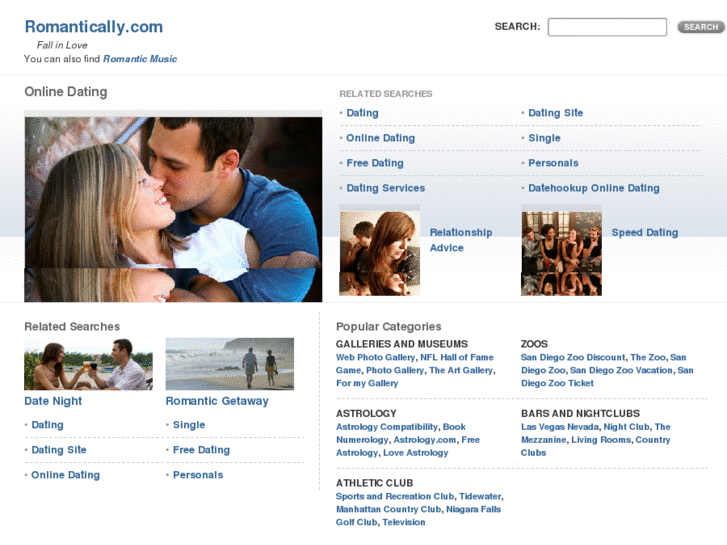Visit Niagara Falls Golf Club link
Viewport: 727px width, 545px height.
(419, 516)
